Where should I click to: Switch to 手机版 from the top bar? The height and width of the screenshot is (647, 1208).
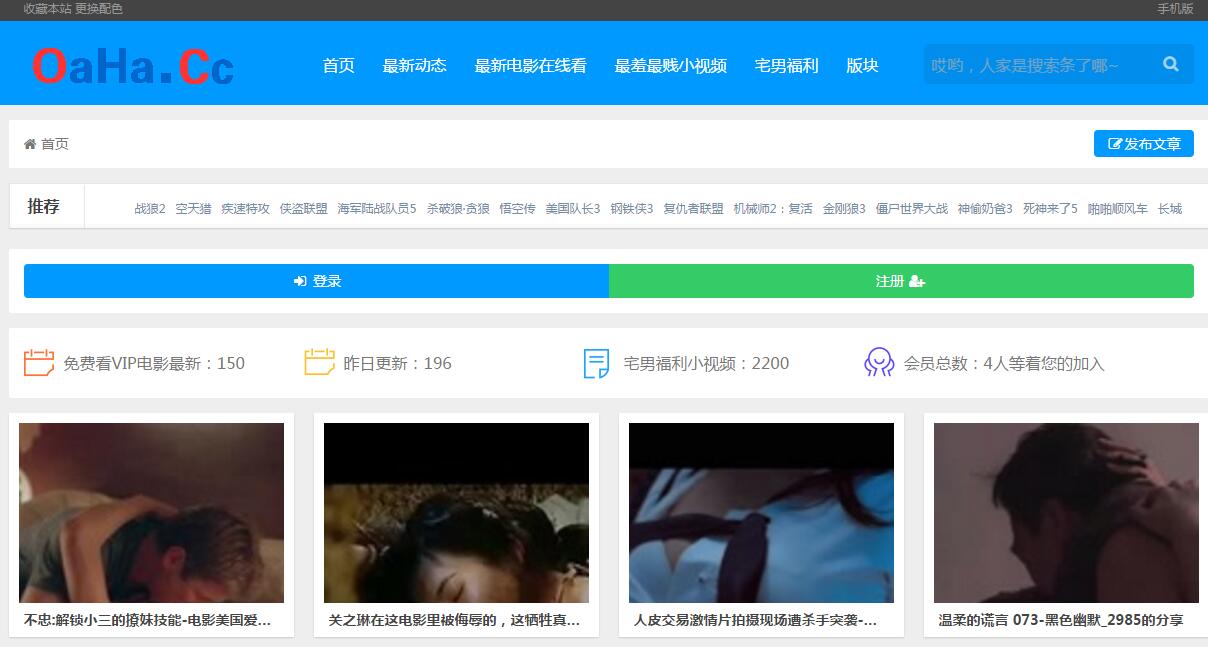(x=1175, y=9)
